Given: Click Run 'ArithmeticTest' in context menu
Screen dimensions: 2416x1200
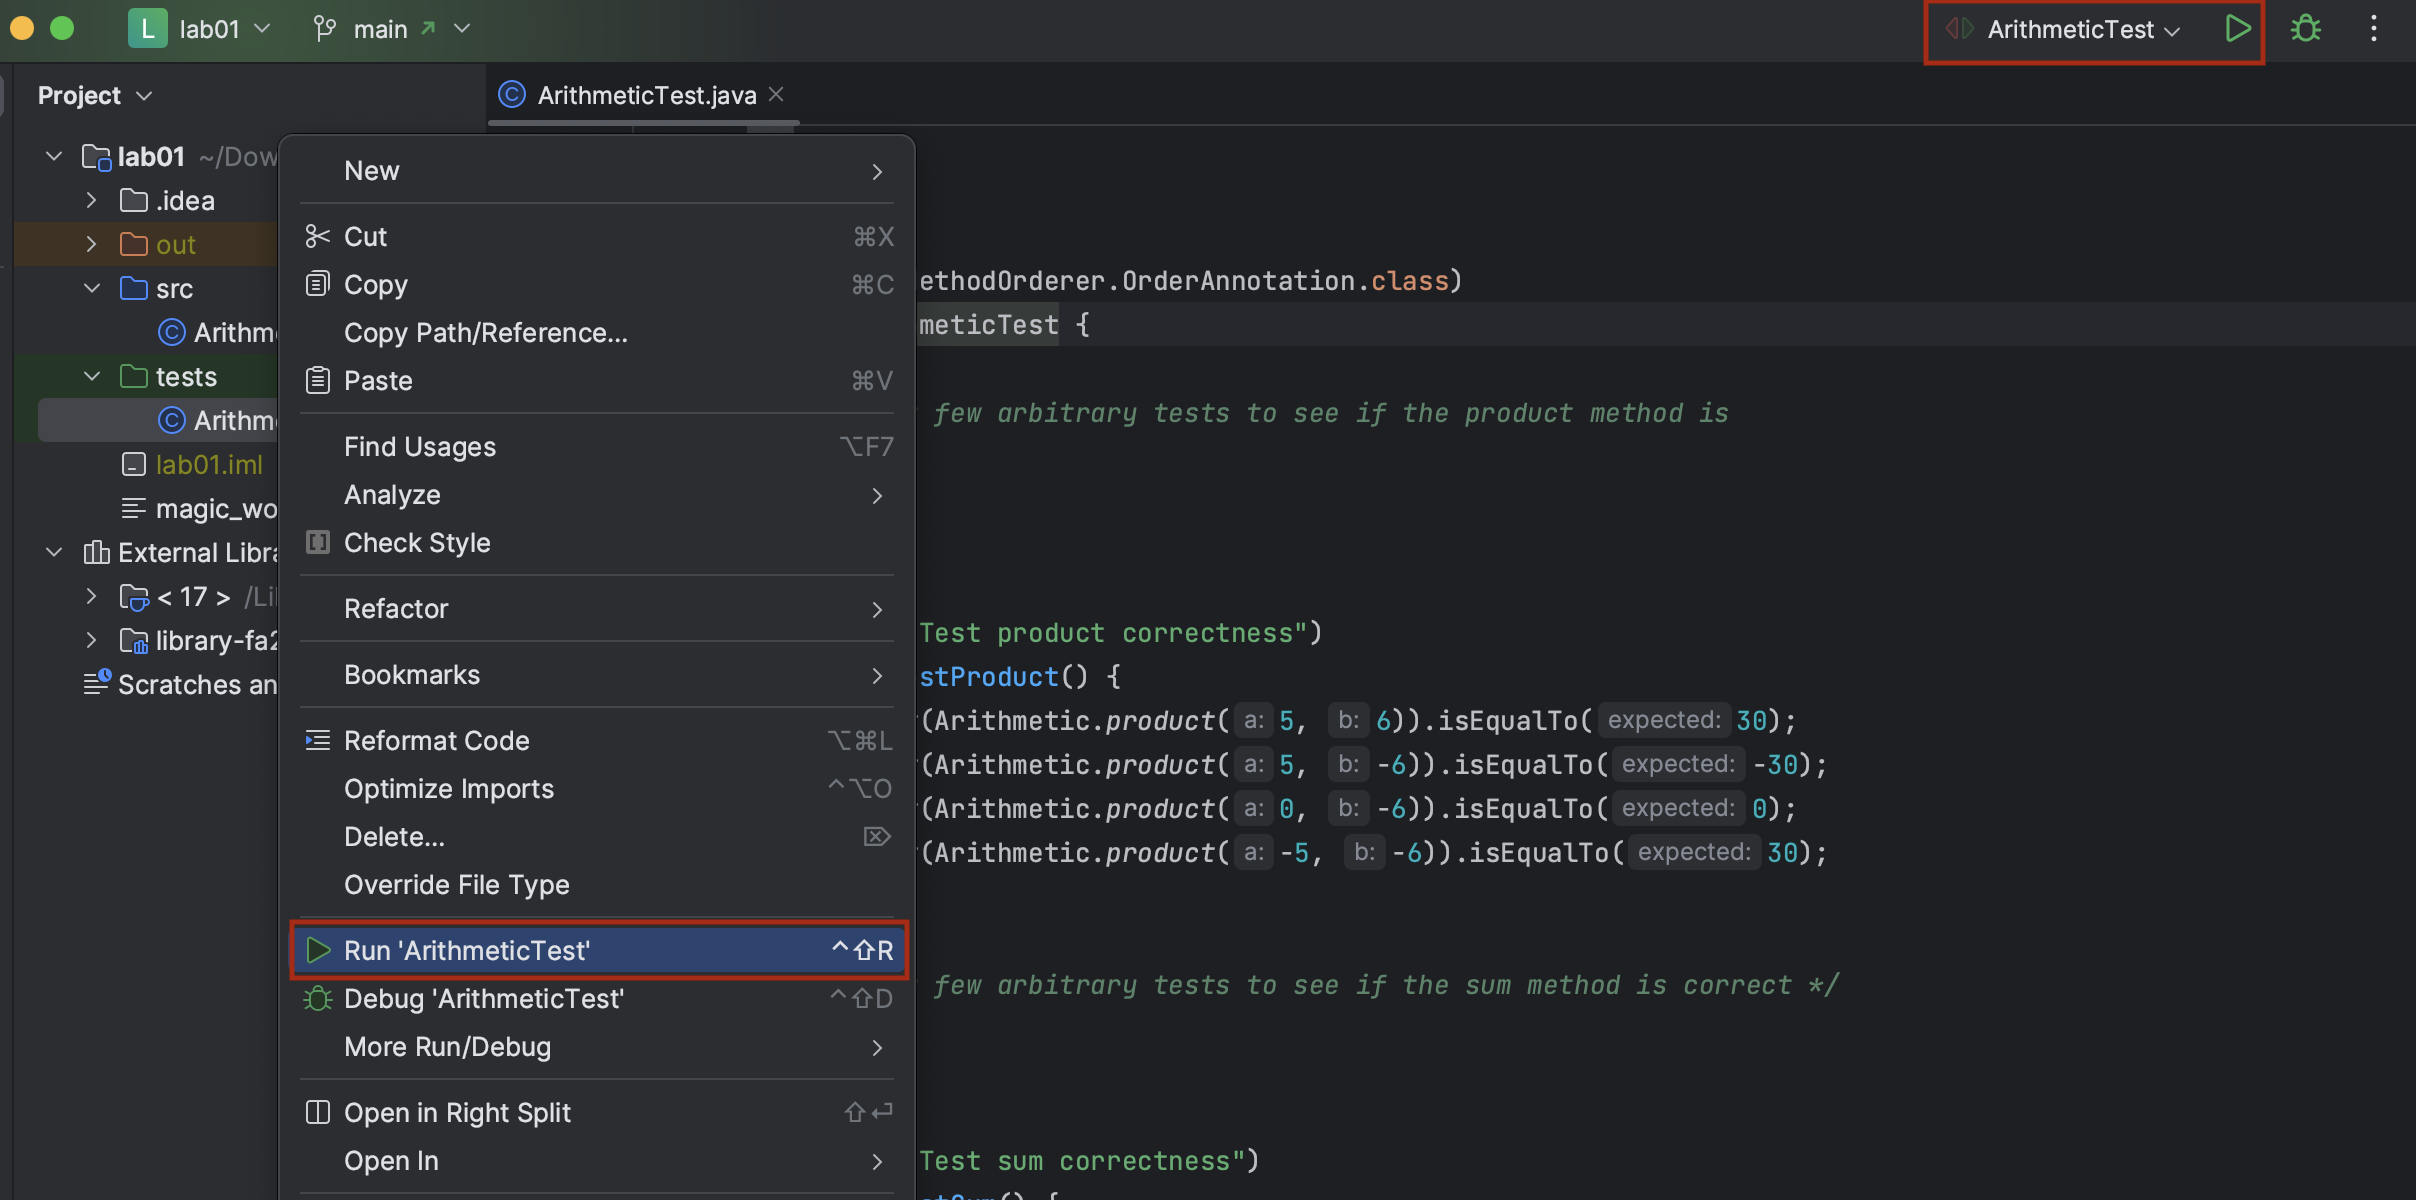Looking at the screenshot, I should (x=467, y=951).
